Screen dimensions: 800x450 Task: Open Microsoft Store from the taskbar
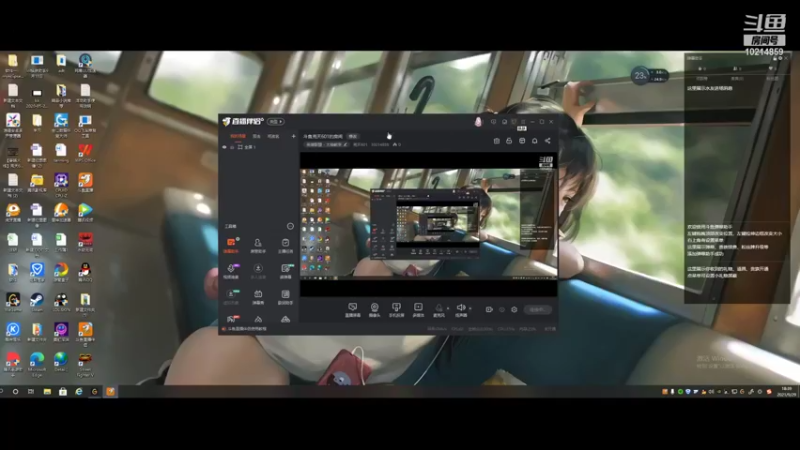63,391
